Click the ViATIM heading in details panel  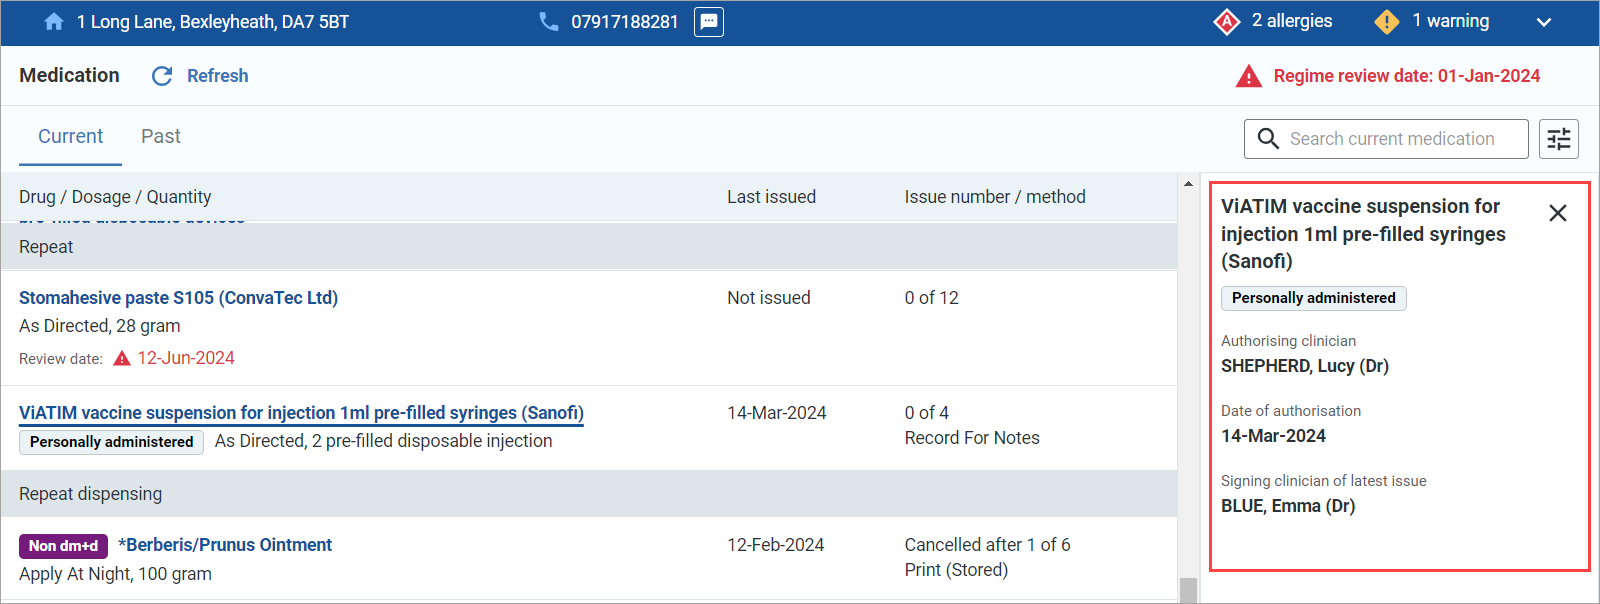(x=1363, y=234)
